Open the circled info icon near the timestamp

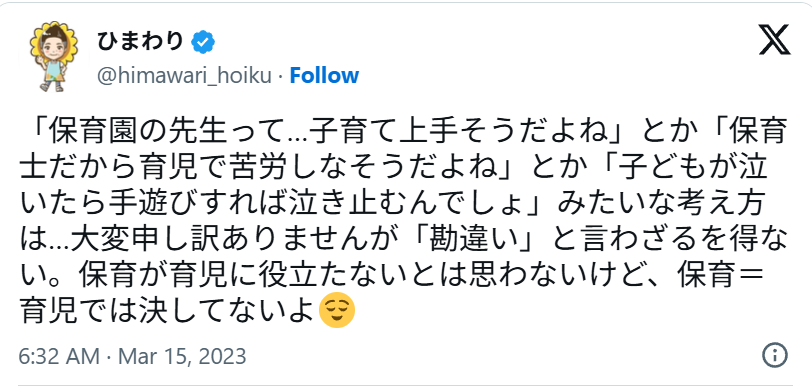[775, 355]
